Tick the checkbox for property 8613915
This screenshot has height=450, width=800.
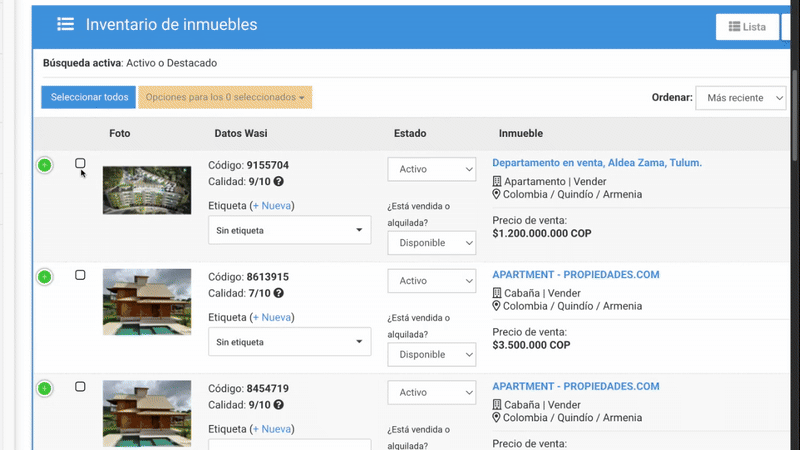(x=81, y=275)
